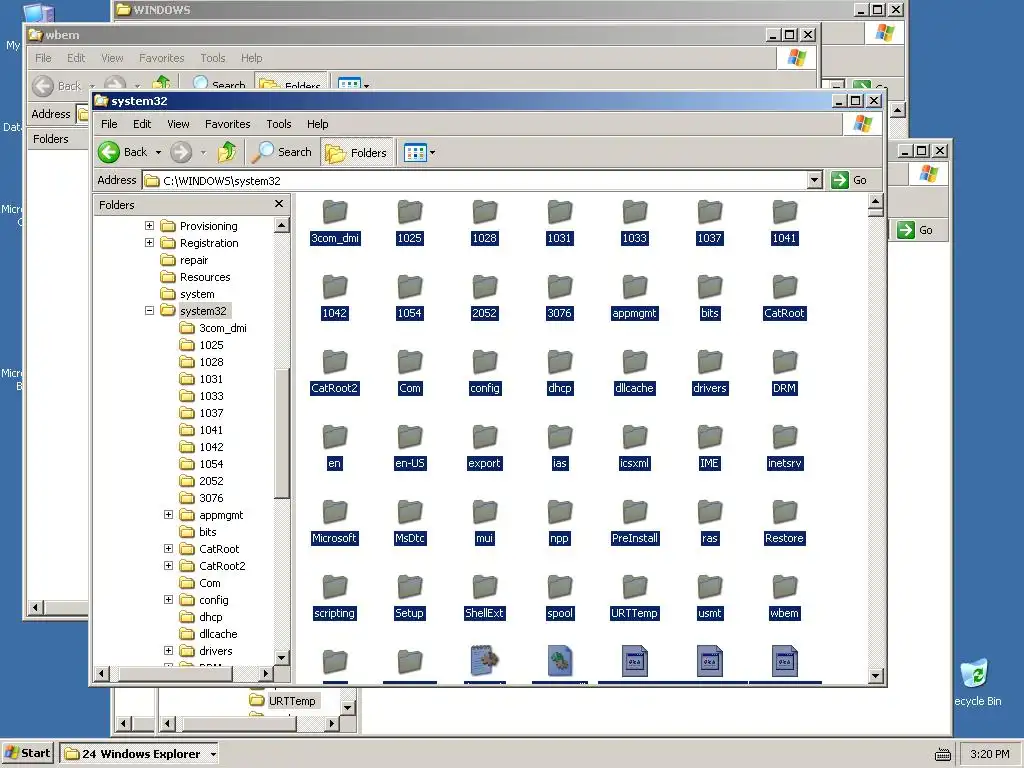Close the Folders pane

(279, 204)
